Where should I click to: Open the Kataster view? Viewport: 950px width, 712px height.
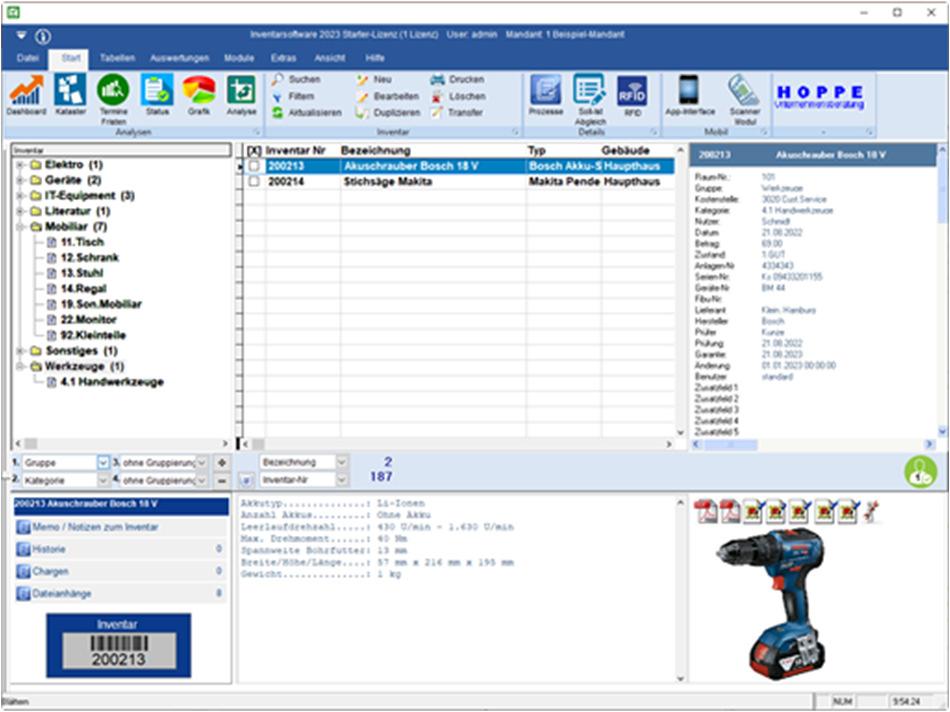pos(70,95)
